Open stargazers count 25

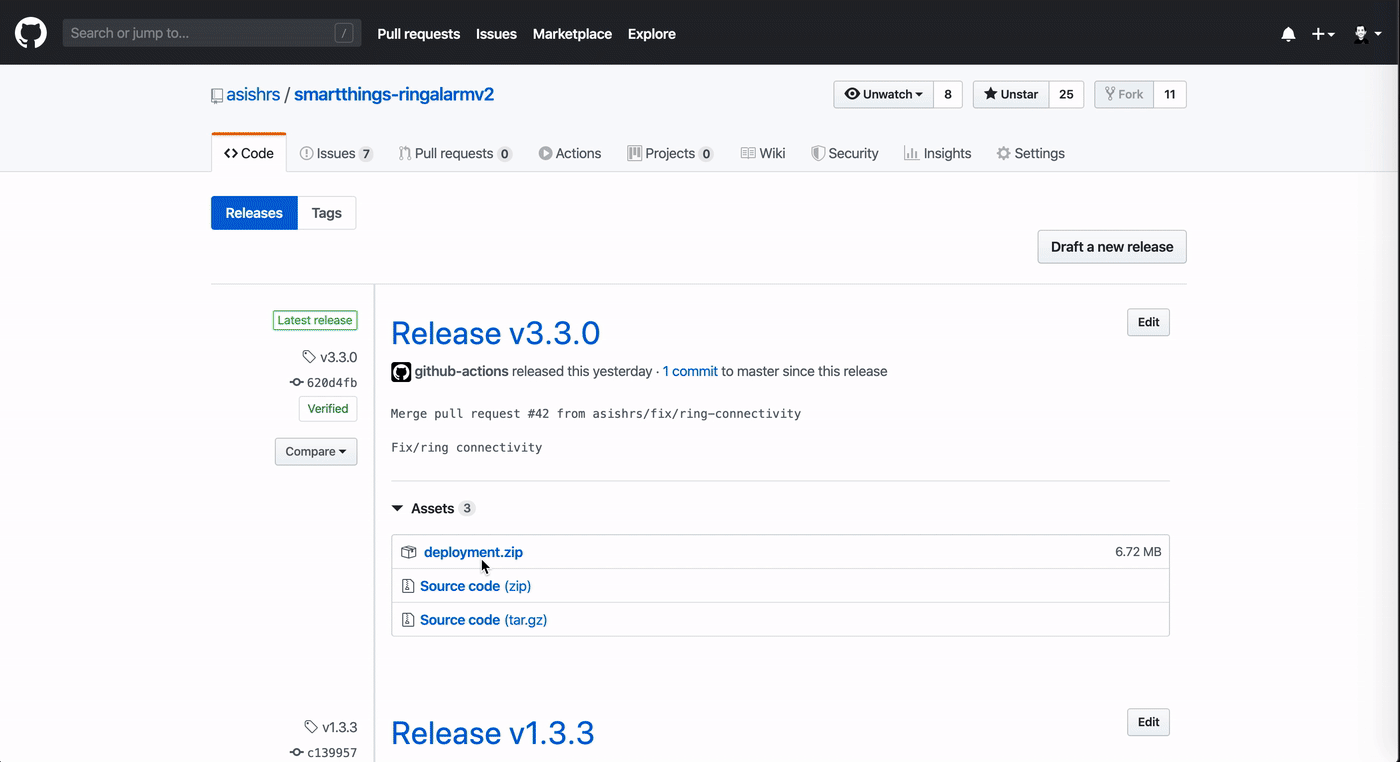(x=1066, y=94)
